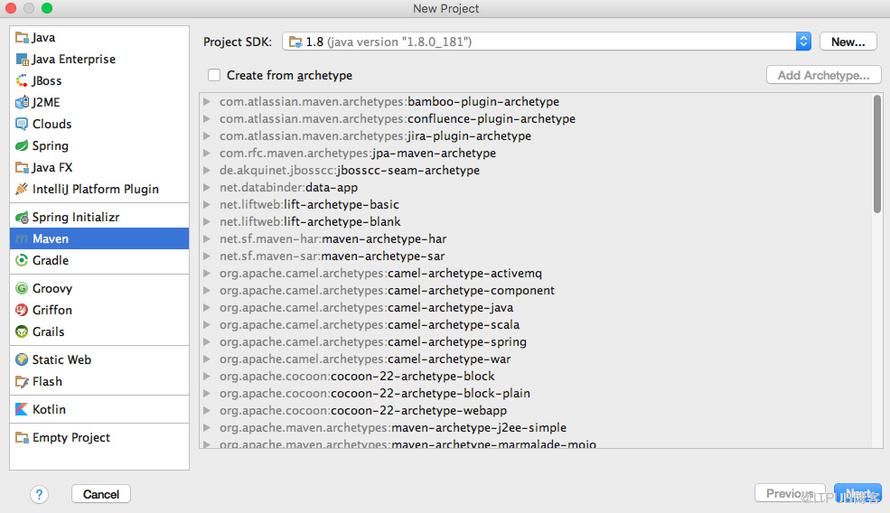Click the Project SDK label
The width and height of the screenshot is (890, 513).
[x=237, y=42]
